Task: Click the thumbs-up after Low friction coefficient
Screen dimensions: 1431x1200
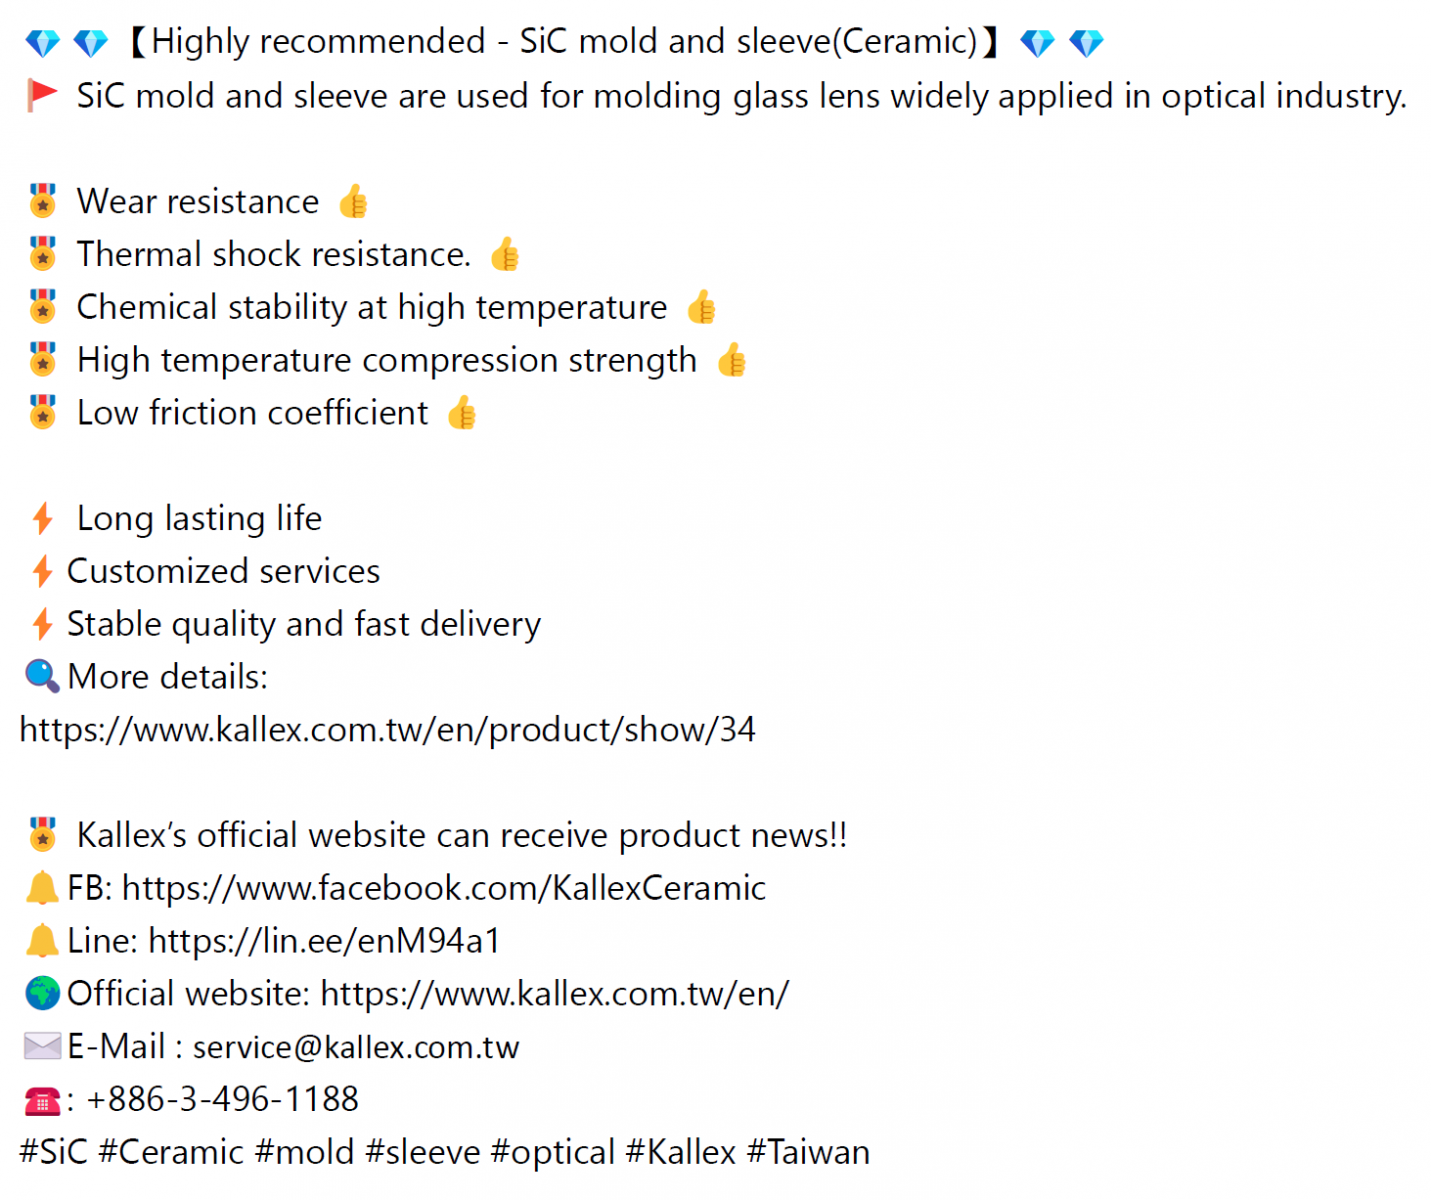Action: coord(462,413)
